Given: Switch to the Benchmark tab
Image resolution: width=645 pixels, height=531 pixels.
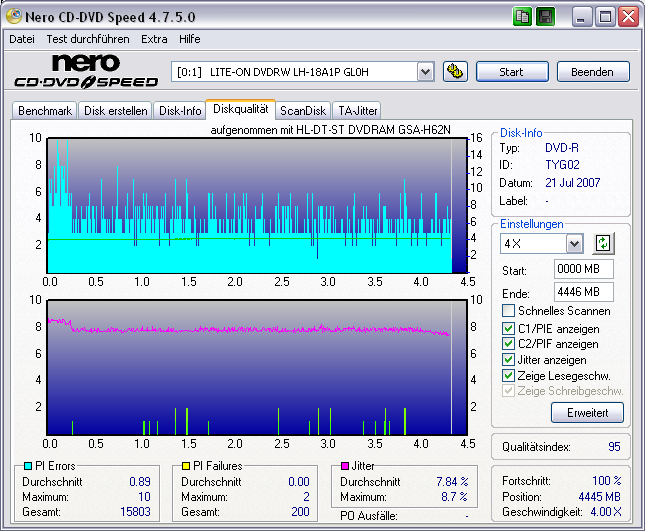Looking at the screenshot, I should tap(45, 111).
